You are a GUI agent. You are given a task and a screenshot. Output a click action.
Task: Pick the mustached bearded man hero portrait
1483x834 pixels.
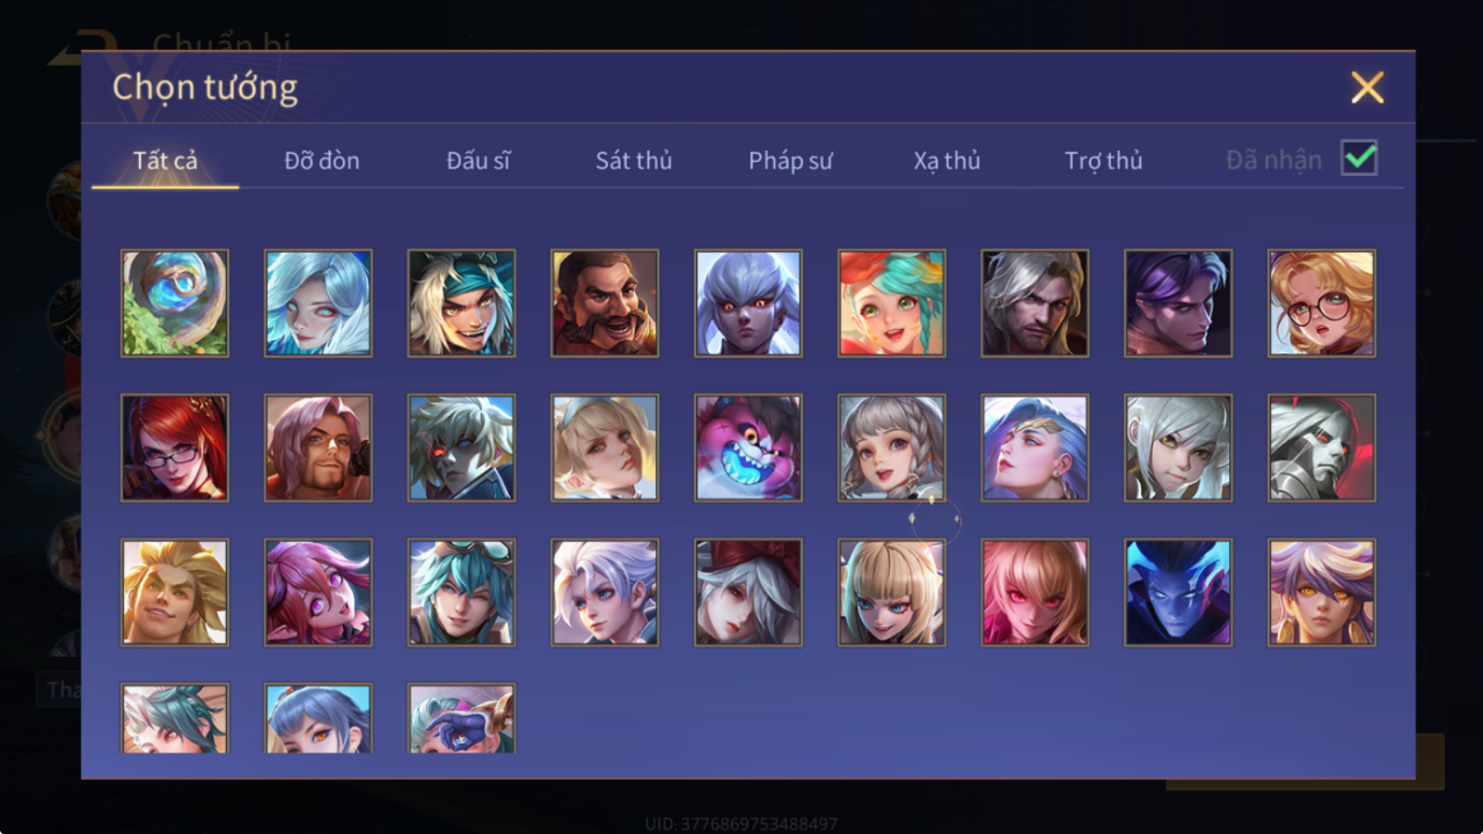(605, 303)
